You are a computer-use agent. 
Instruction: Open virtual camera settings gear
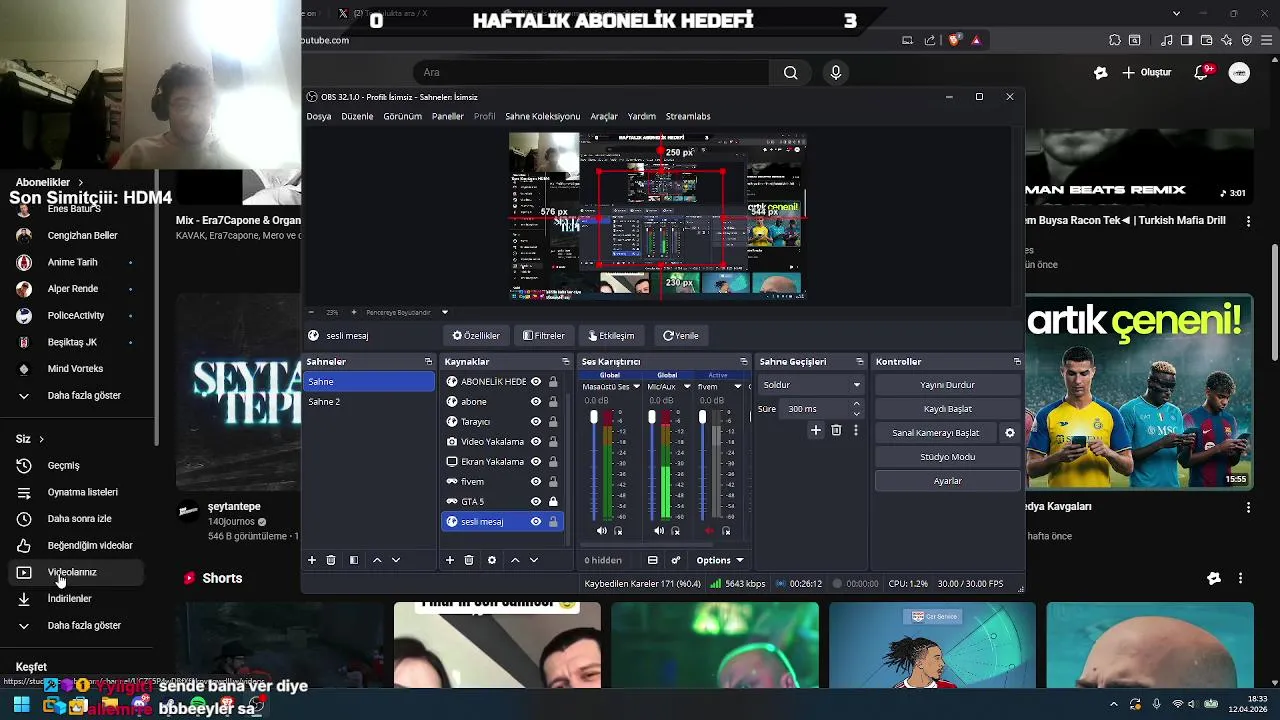tap(1009, 433)
